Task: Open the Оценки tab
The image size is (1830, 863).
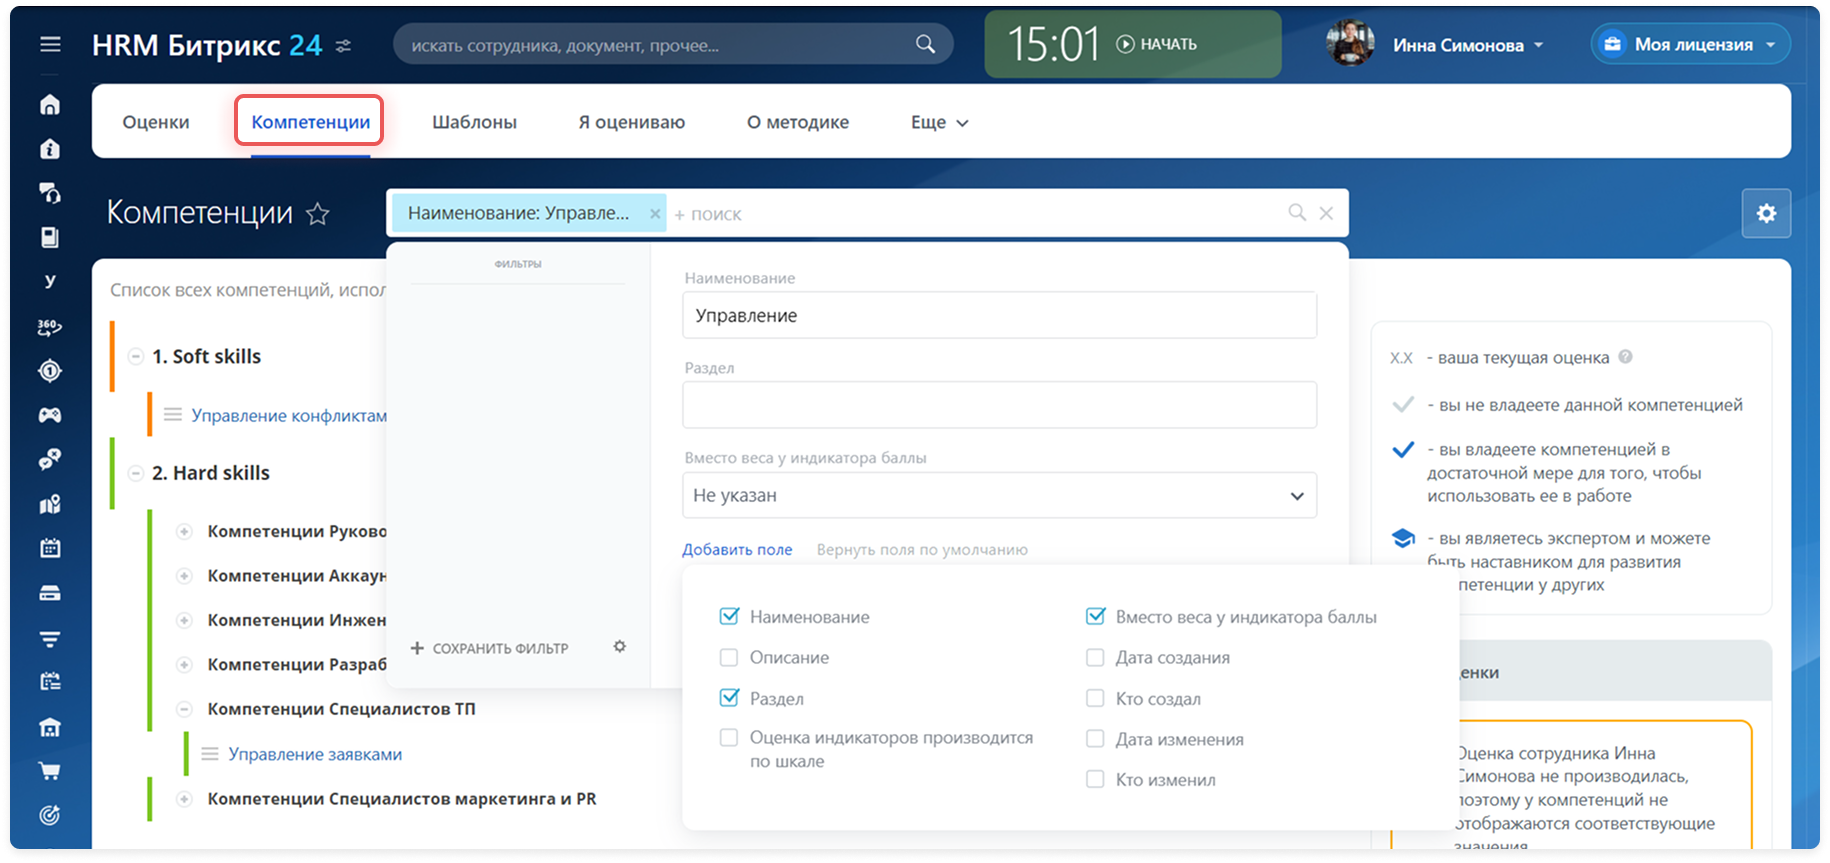Action: click(x=156, y=122)
